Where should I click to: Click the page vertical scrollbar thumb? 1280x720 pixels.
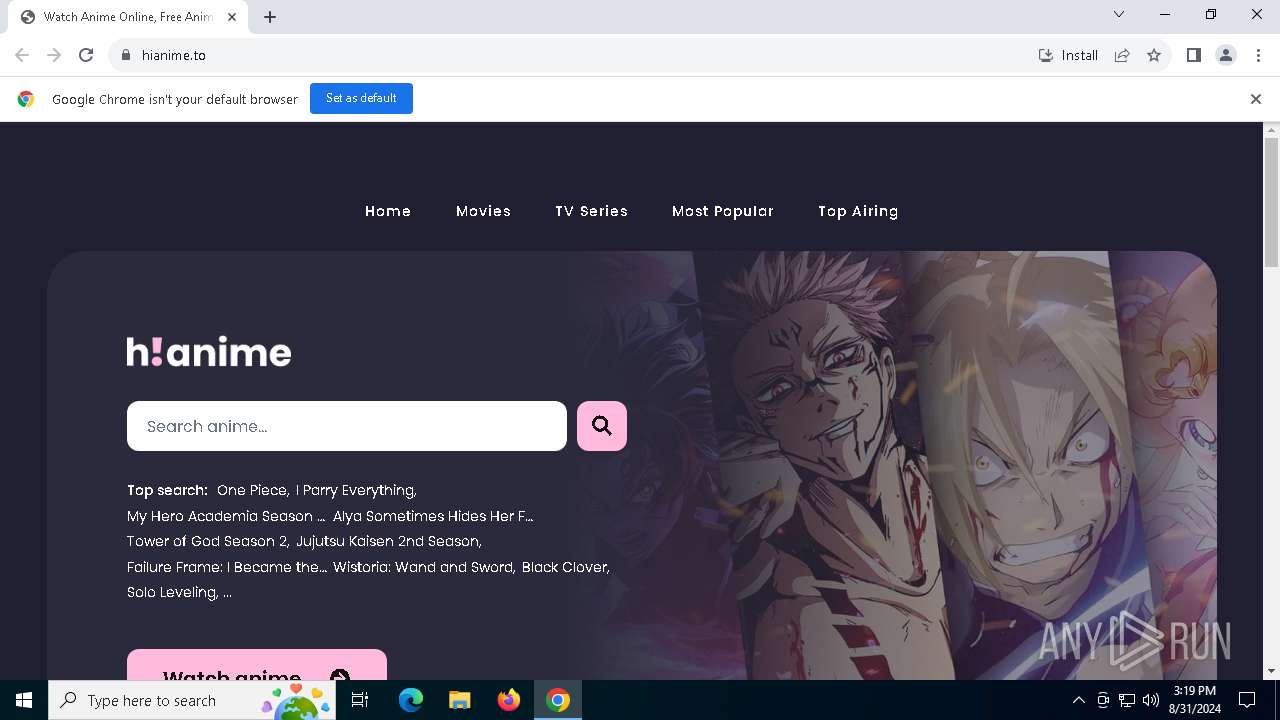1272,202
